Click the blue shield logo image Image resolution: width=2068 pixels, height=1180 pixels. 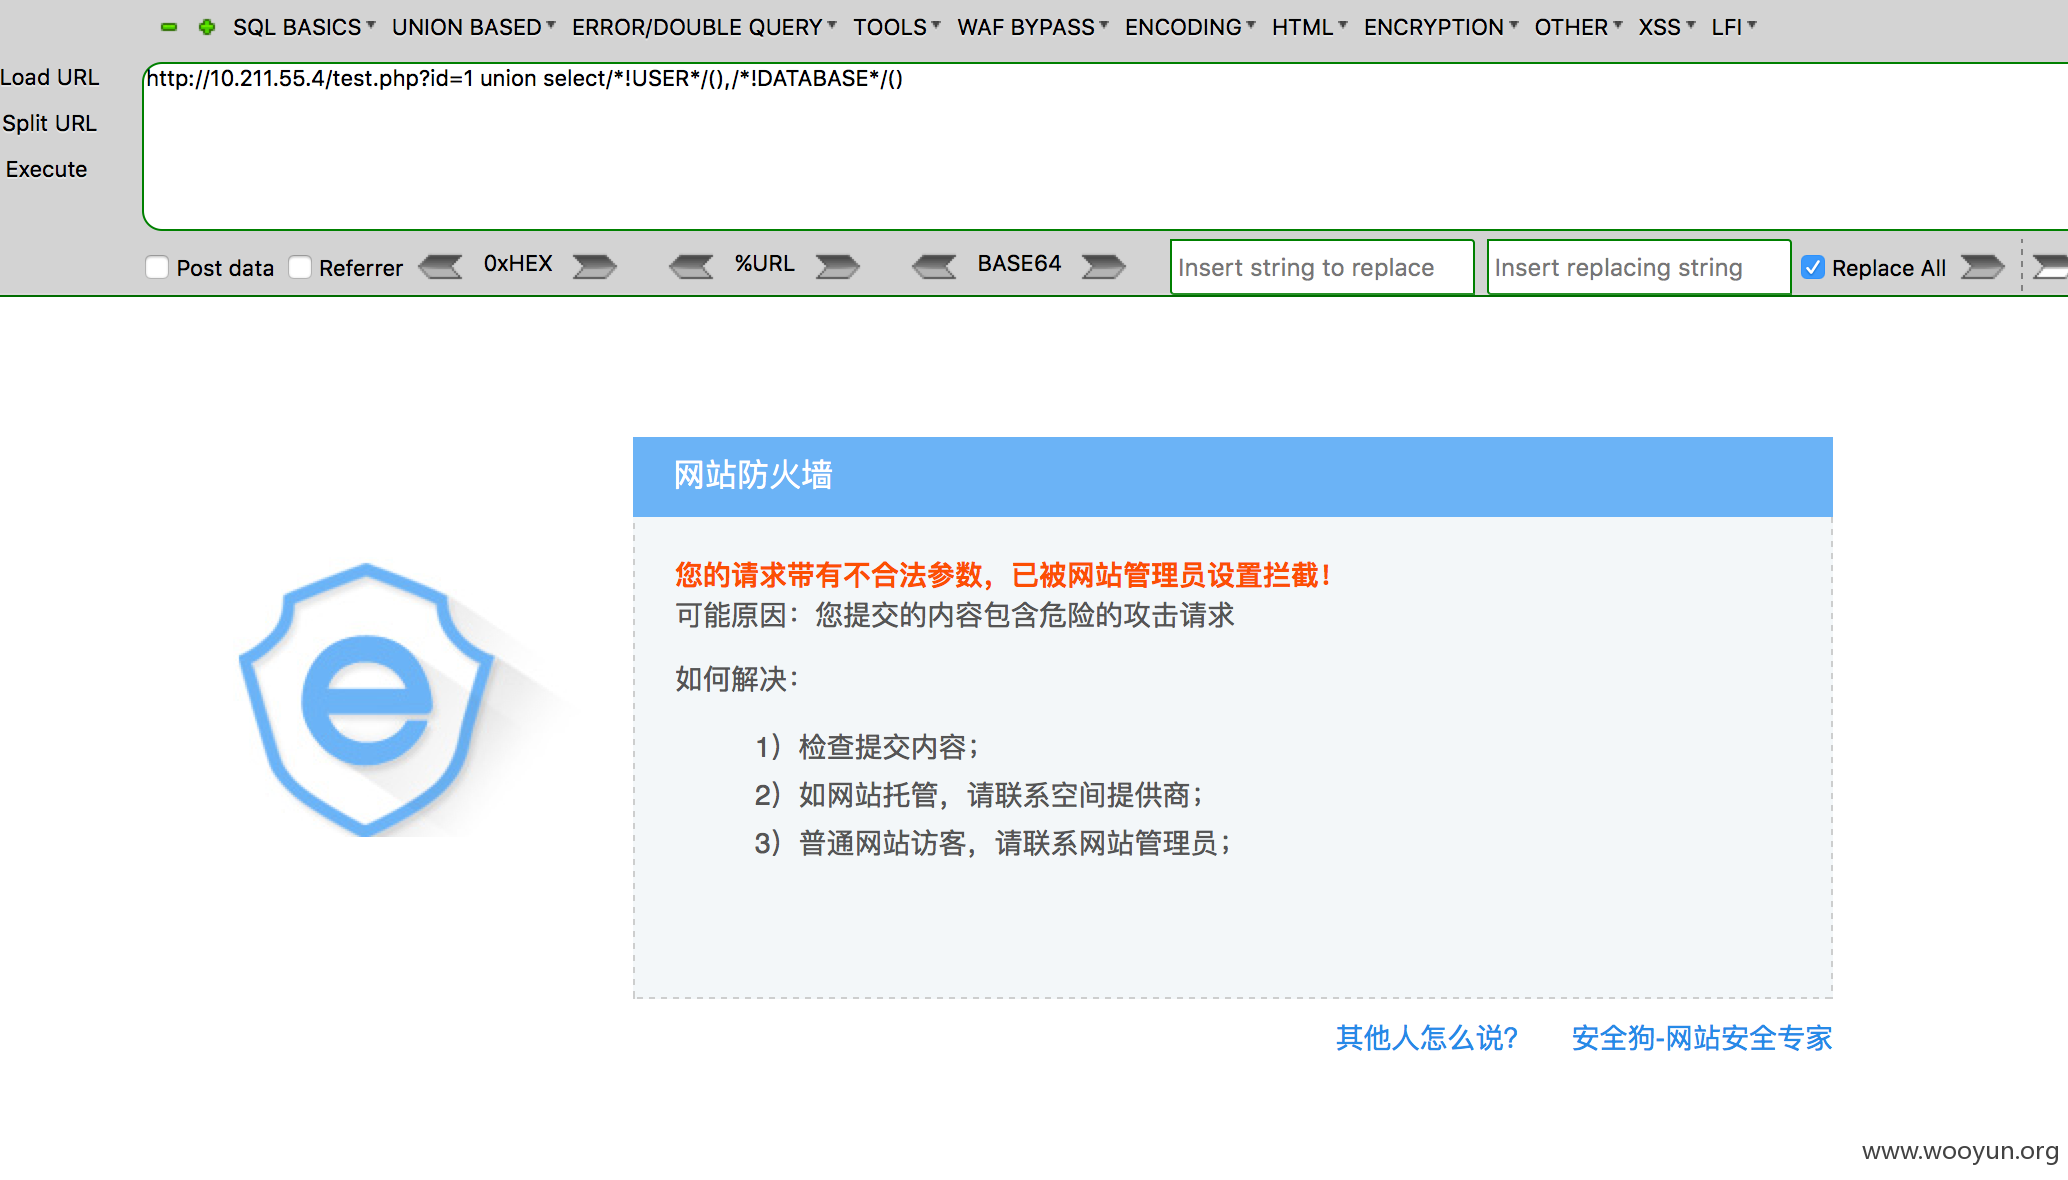[x=366, y=699]
